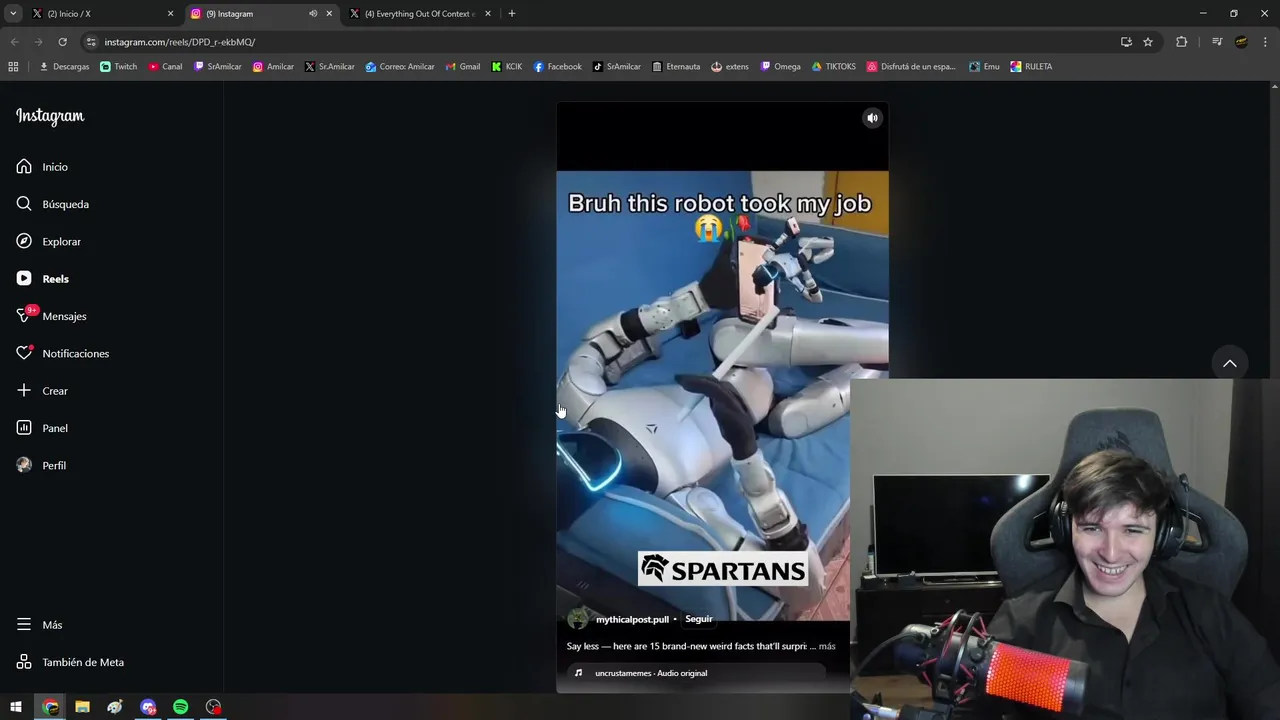This screenshot has height=720, width=1280.
Task: Follow mythicalpost.pull with Seguir button
Action: coord(698,619)
